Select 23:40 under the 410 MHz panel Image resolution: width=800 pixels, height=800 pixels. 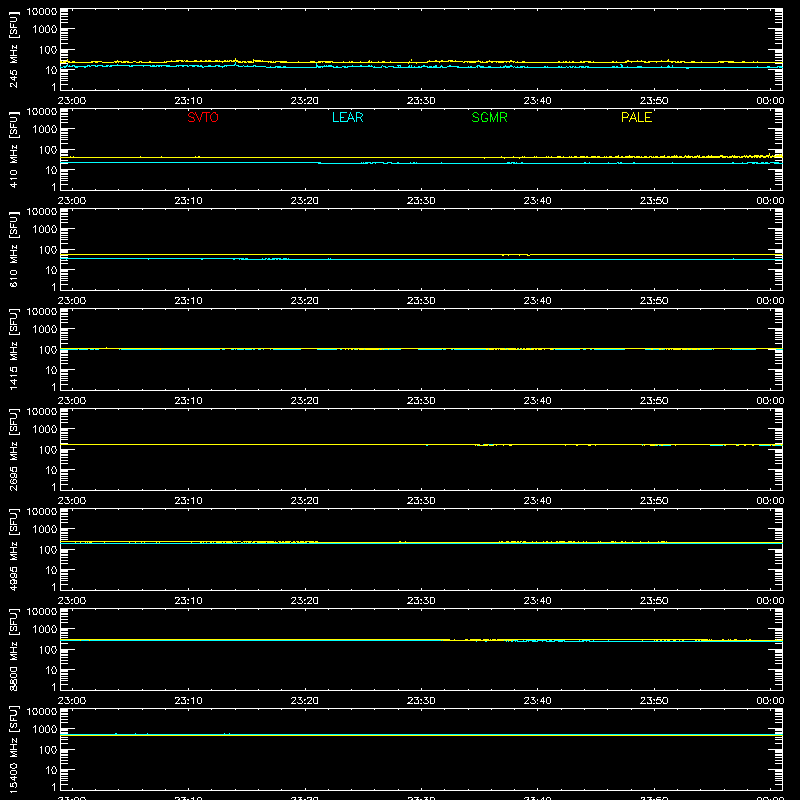[x=537, y=201]
